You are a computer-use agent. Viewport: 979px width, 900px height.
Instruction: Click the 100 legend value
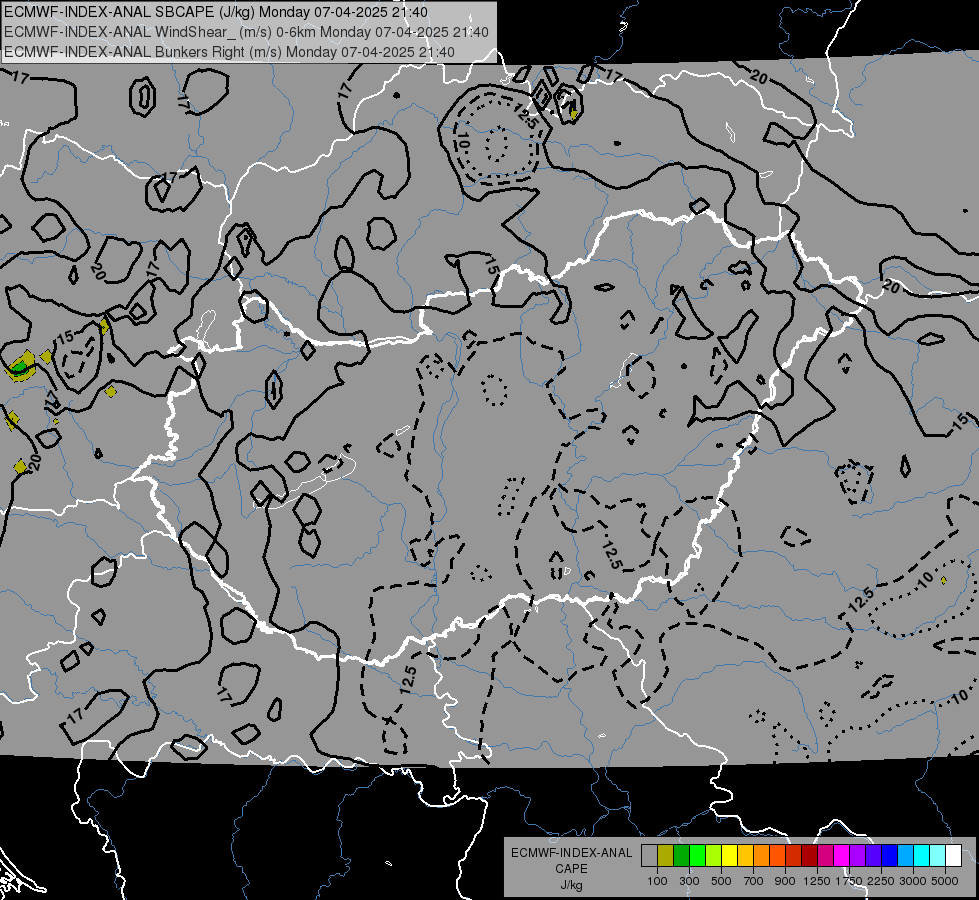coord(657,881)
